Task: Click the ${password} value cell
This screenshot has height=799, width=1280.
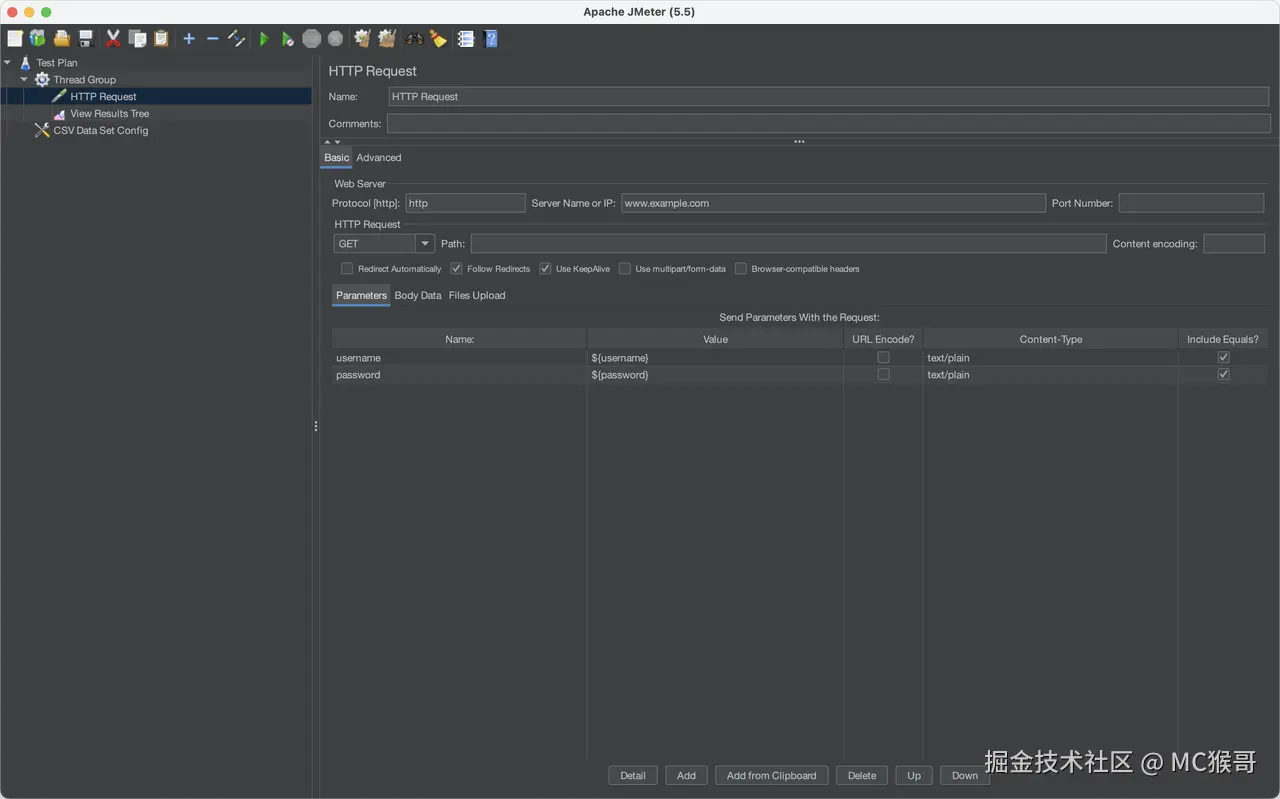Action: [714, 375]
